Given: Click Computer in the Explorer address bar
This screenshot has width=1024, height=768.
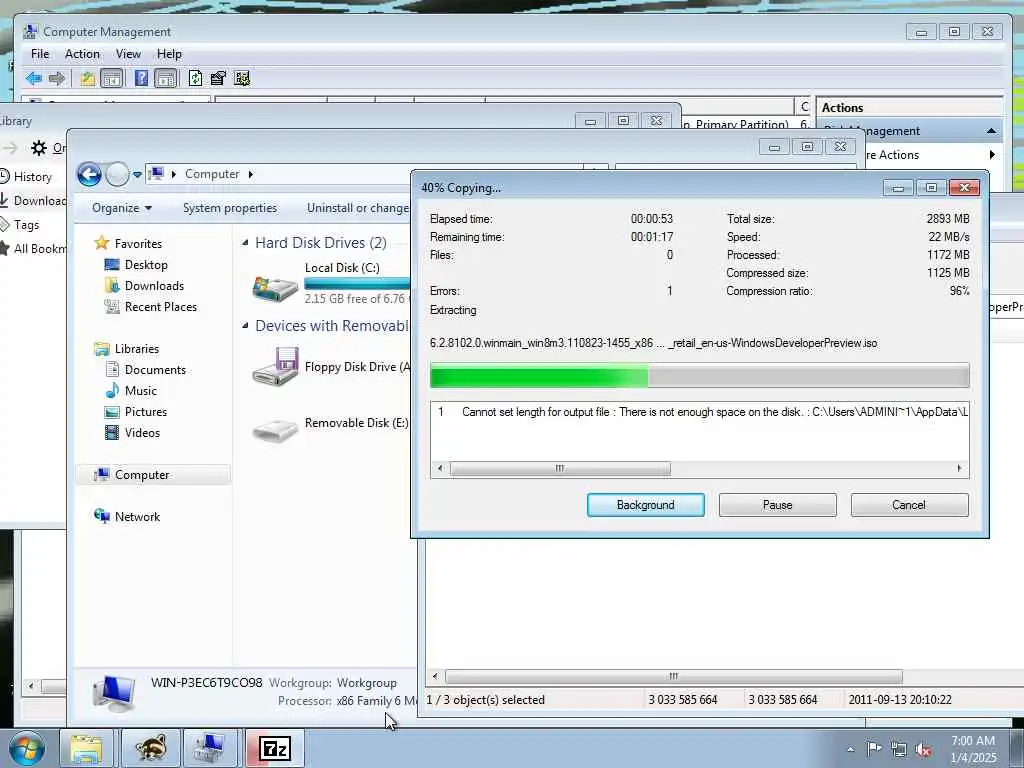Looking at the screenshot, I should 212,174.
